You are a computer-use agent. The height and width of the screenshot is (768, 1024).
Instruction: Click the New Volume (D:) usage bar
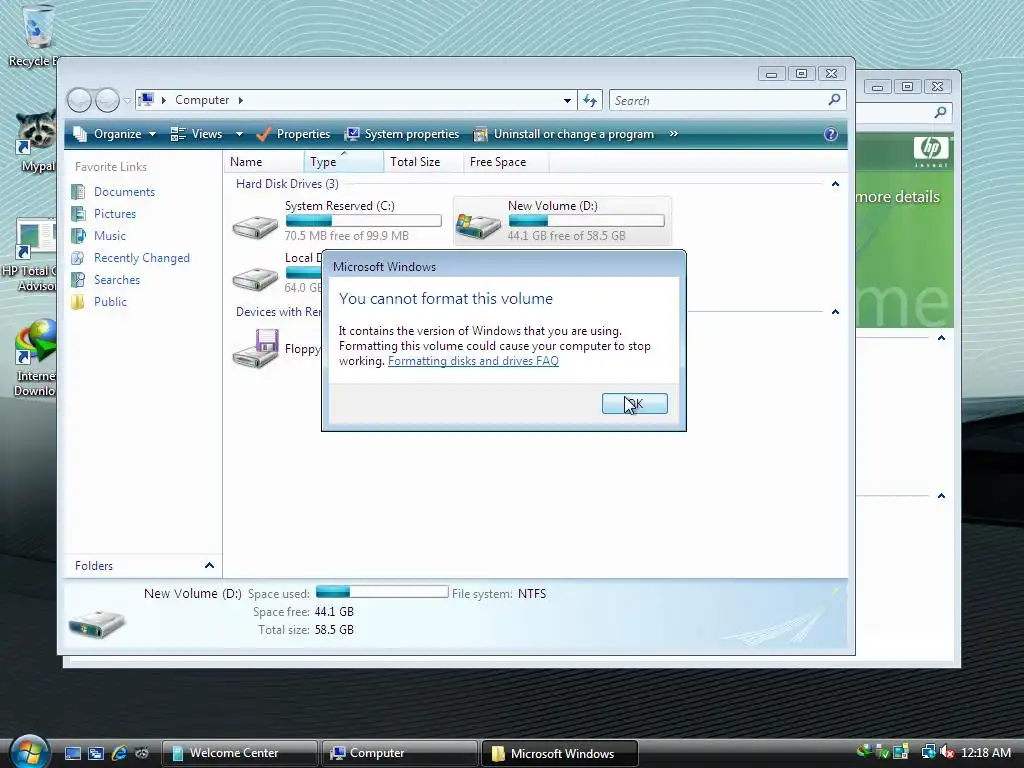[x=586, y=221]
